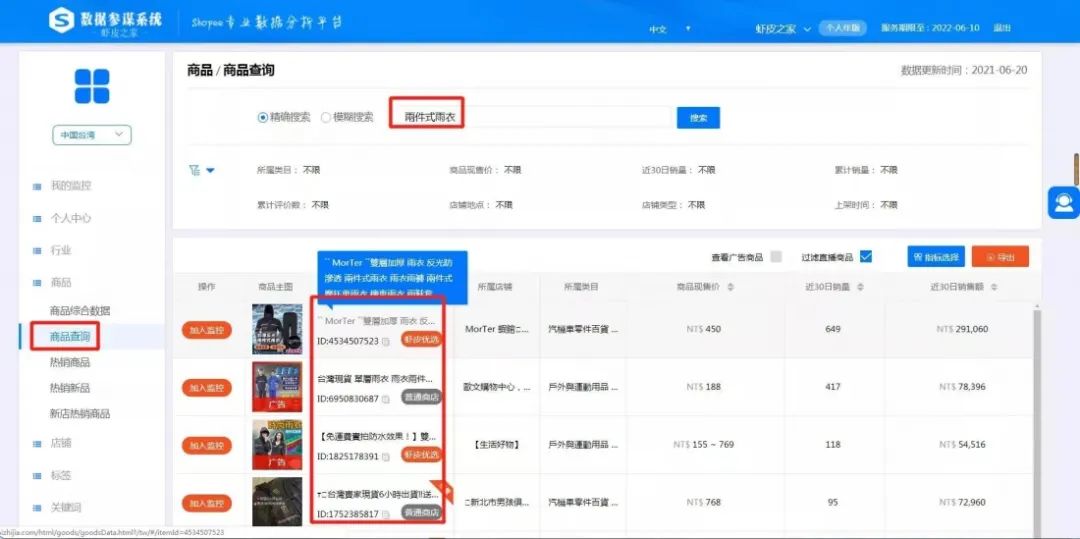Collapse the 商品 sidebar section
This screenshot has height=539, width=1080.
click(x=61, y=283)
